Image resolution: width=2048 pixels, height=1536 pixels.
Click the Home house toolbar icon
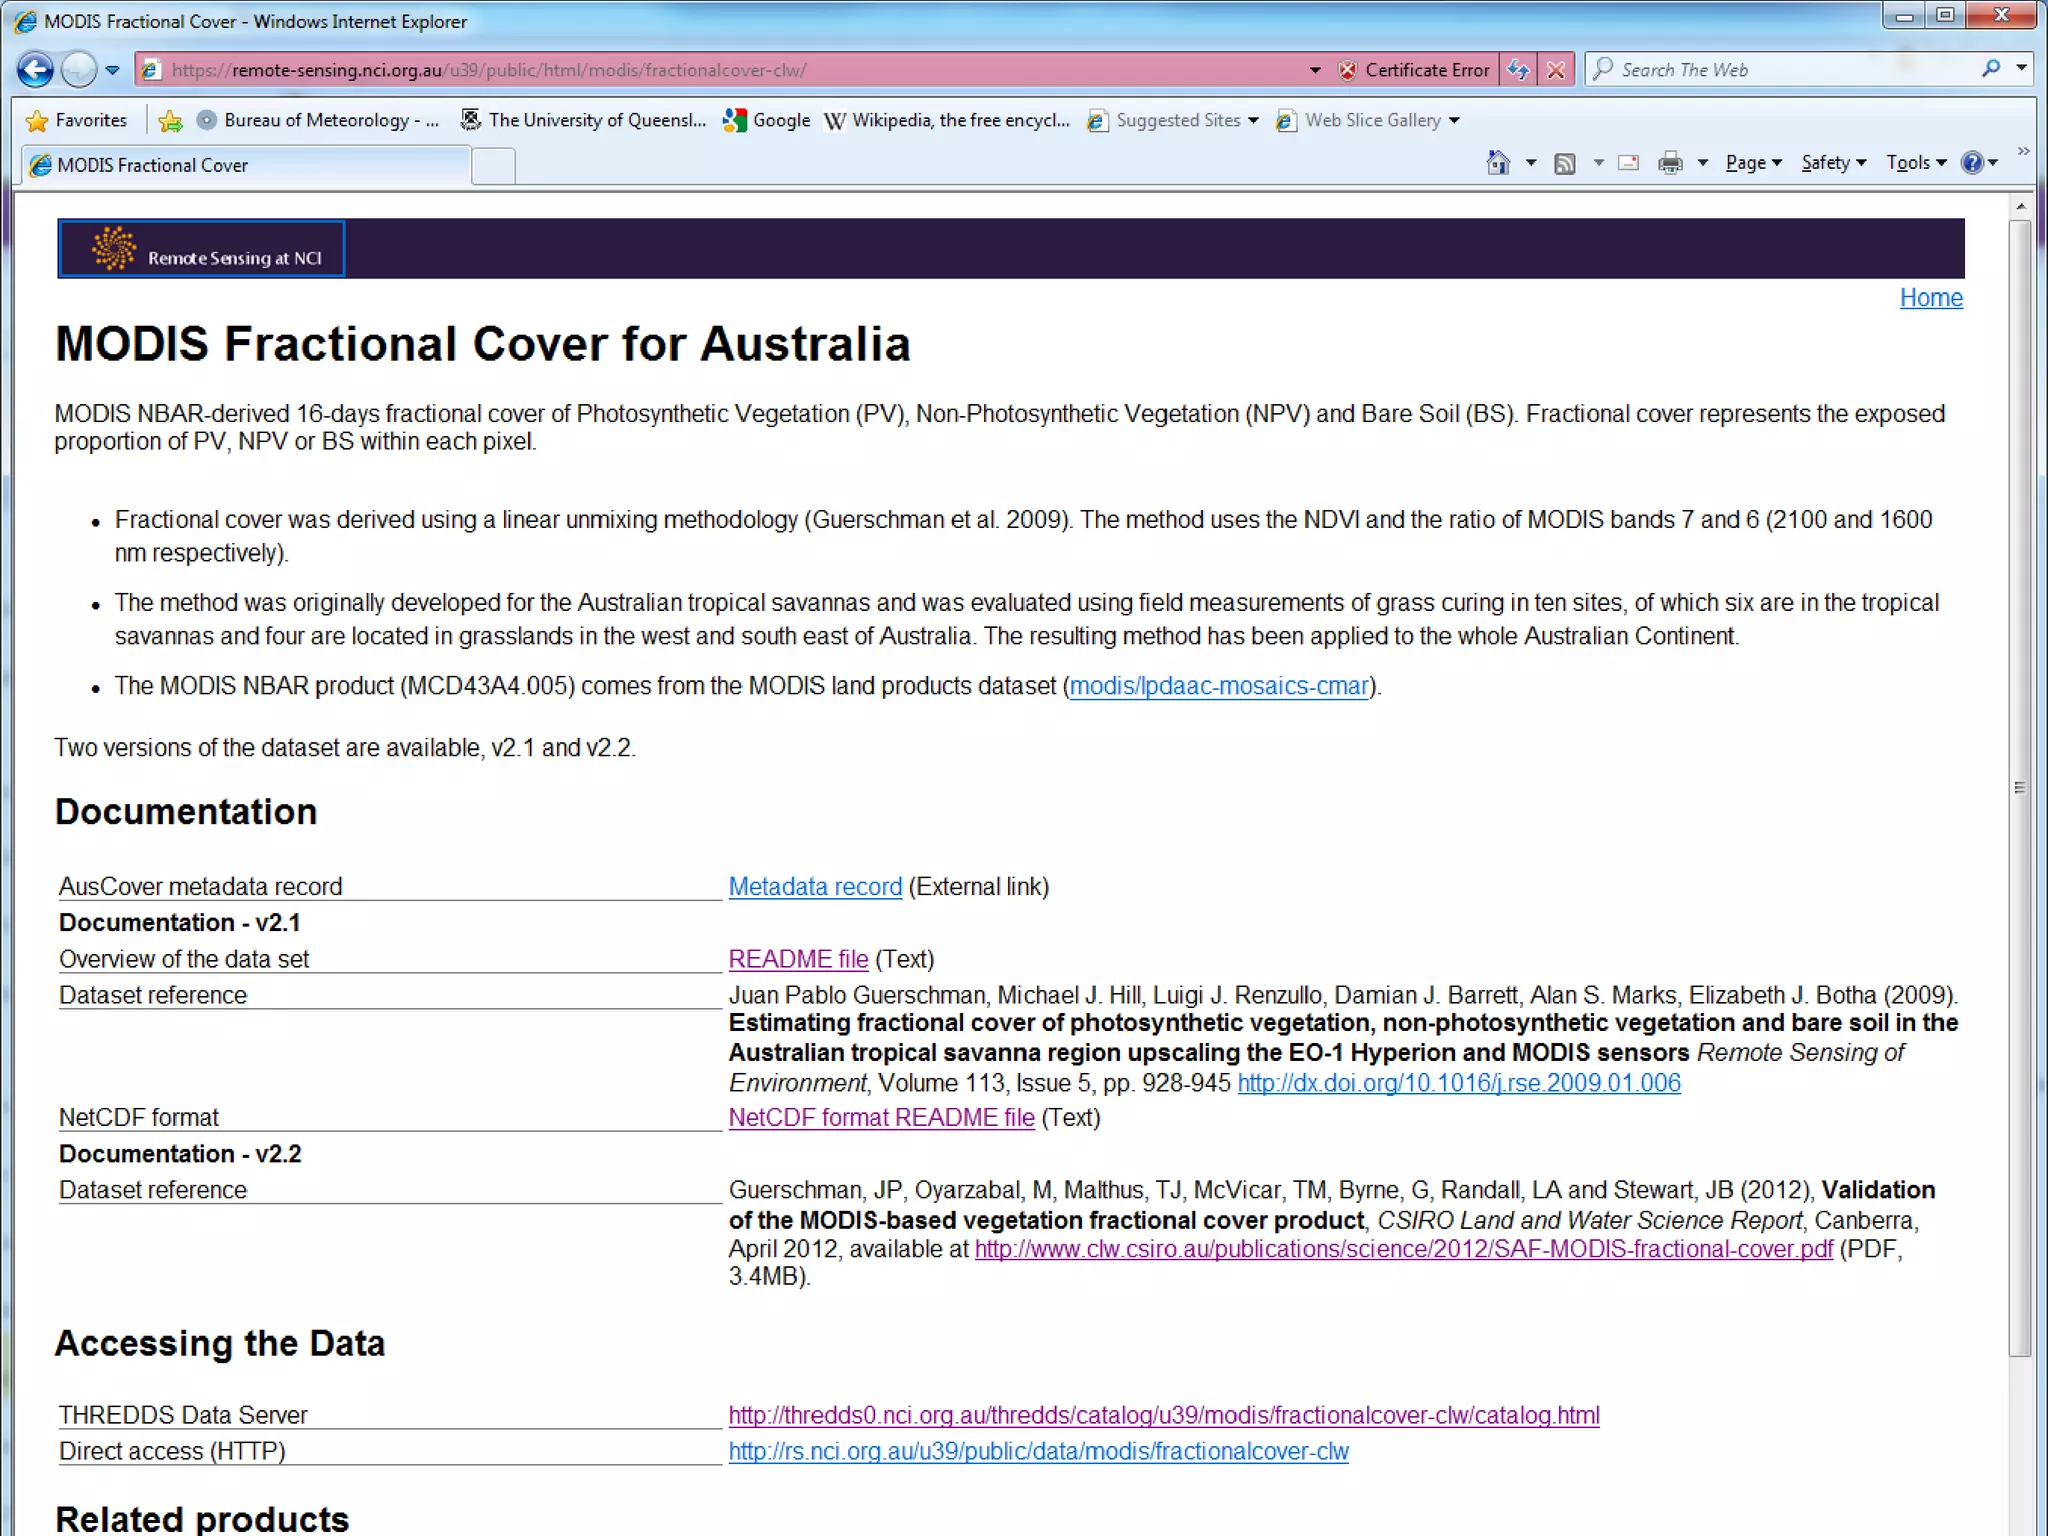1497,163
